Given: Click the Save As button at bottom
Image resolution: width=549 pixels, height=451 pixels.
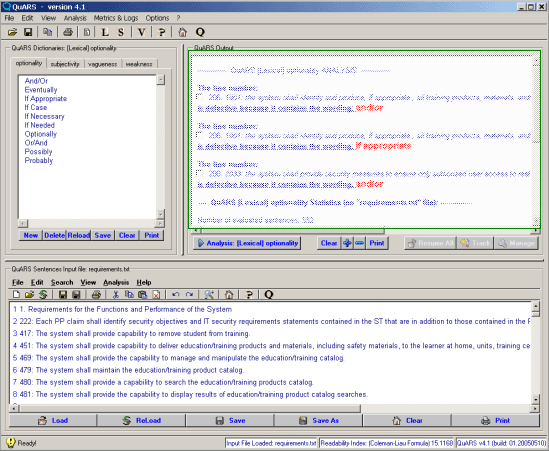Looking at the screenshot, I should tap(319, 421).
